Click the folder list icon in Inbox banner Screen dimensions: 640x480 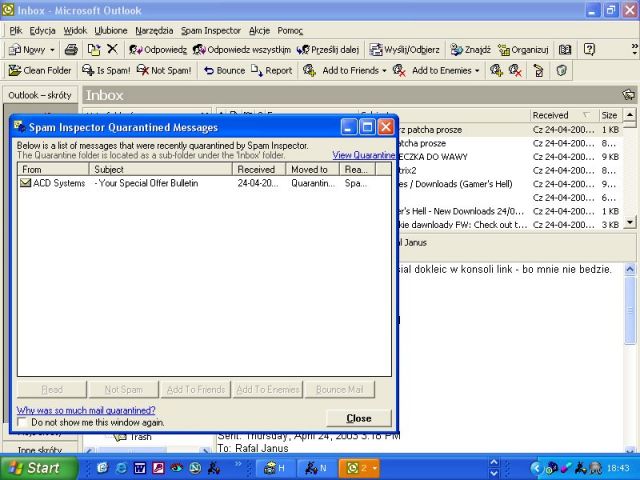pos(629,95)
